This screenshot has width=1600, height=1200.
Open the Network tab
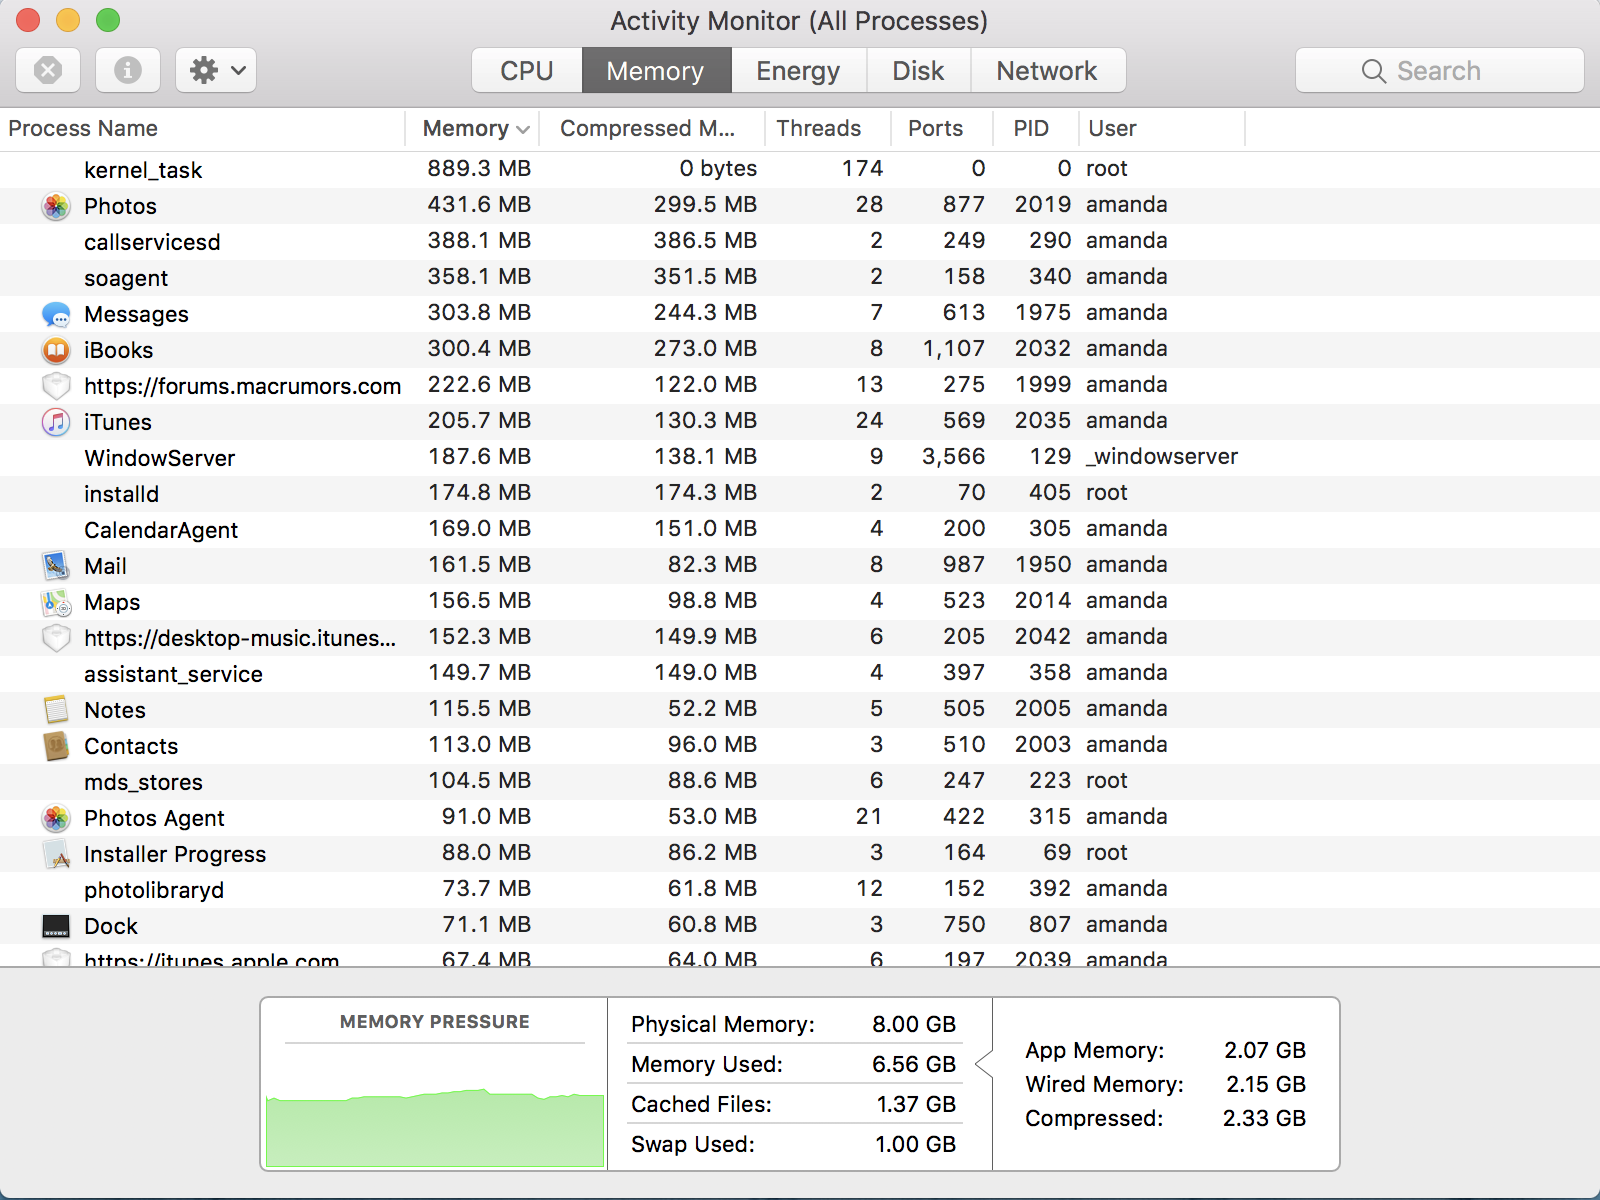tap(1047, 70)
